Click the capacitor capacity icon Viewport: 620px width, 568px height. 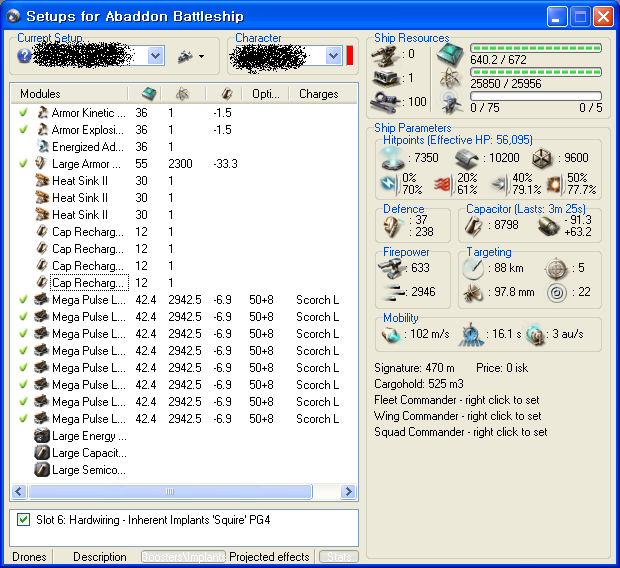(473, 226)
